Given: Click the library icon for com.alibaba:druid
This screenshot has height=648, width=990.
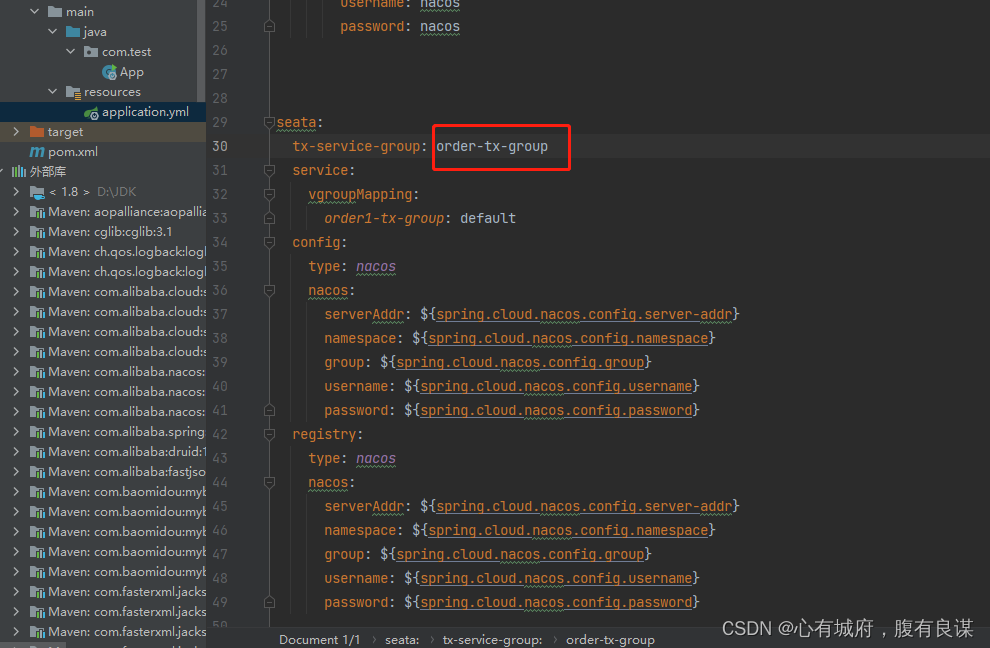Looking at the screenshot, I should [x=37, y=452].
